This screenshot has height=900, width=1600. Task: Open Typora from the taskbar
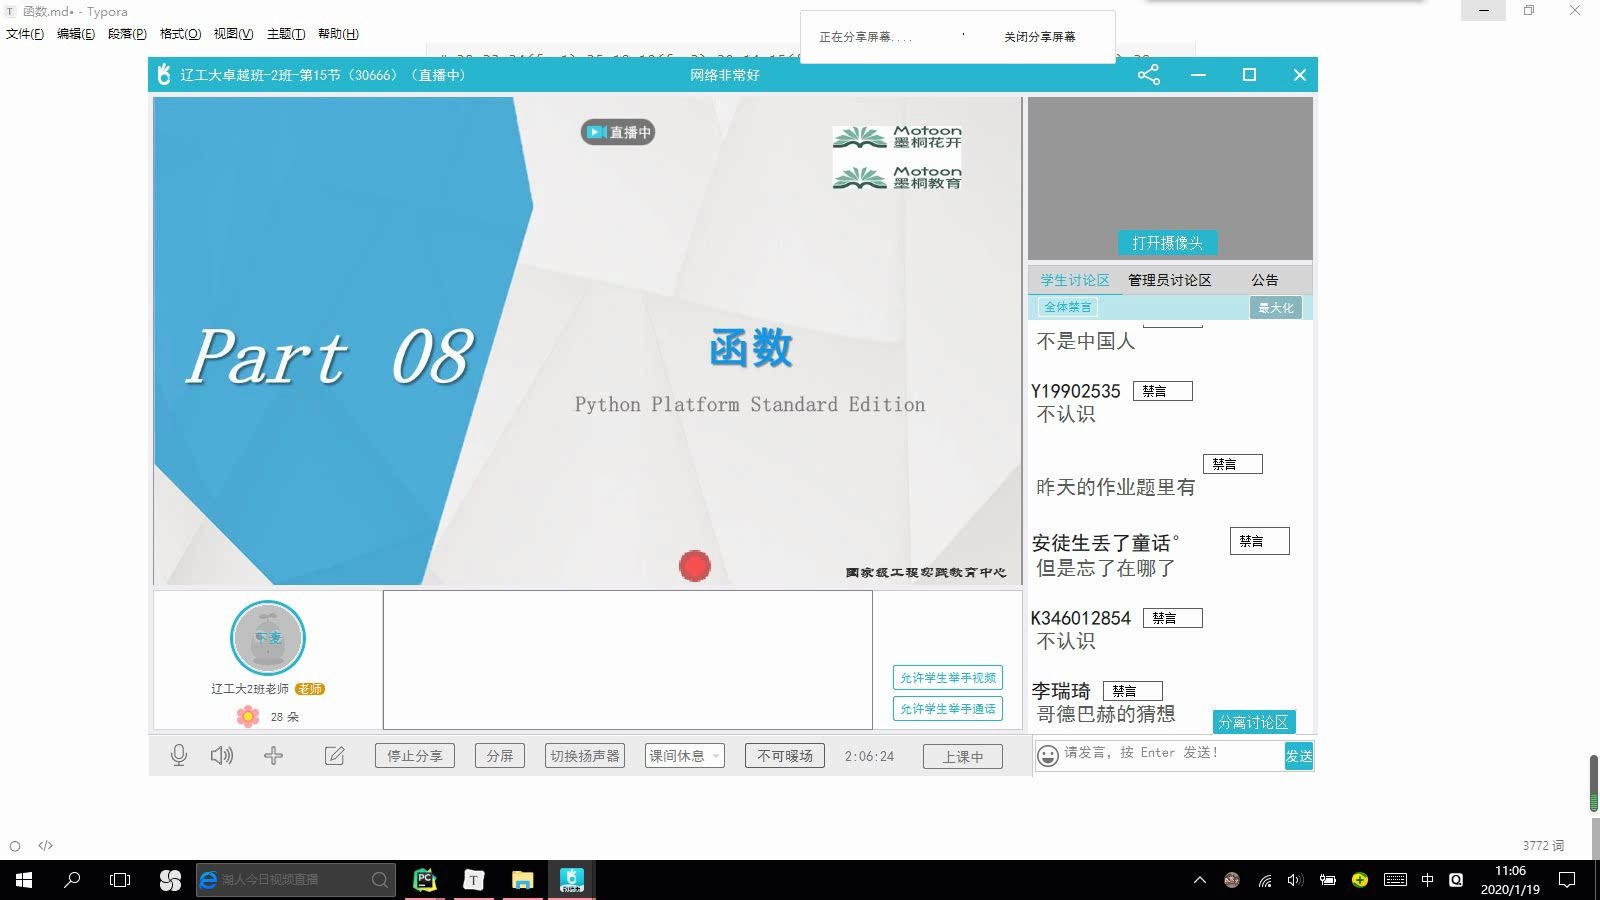tap(474, 880)
